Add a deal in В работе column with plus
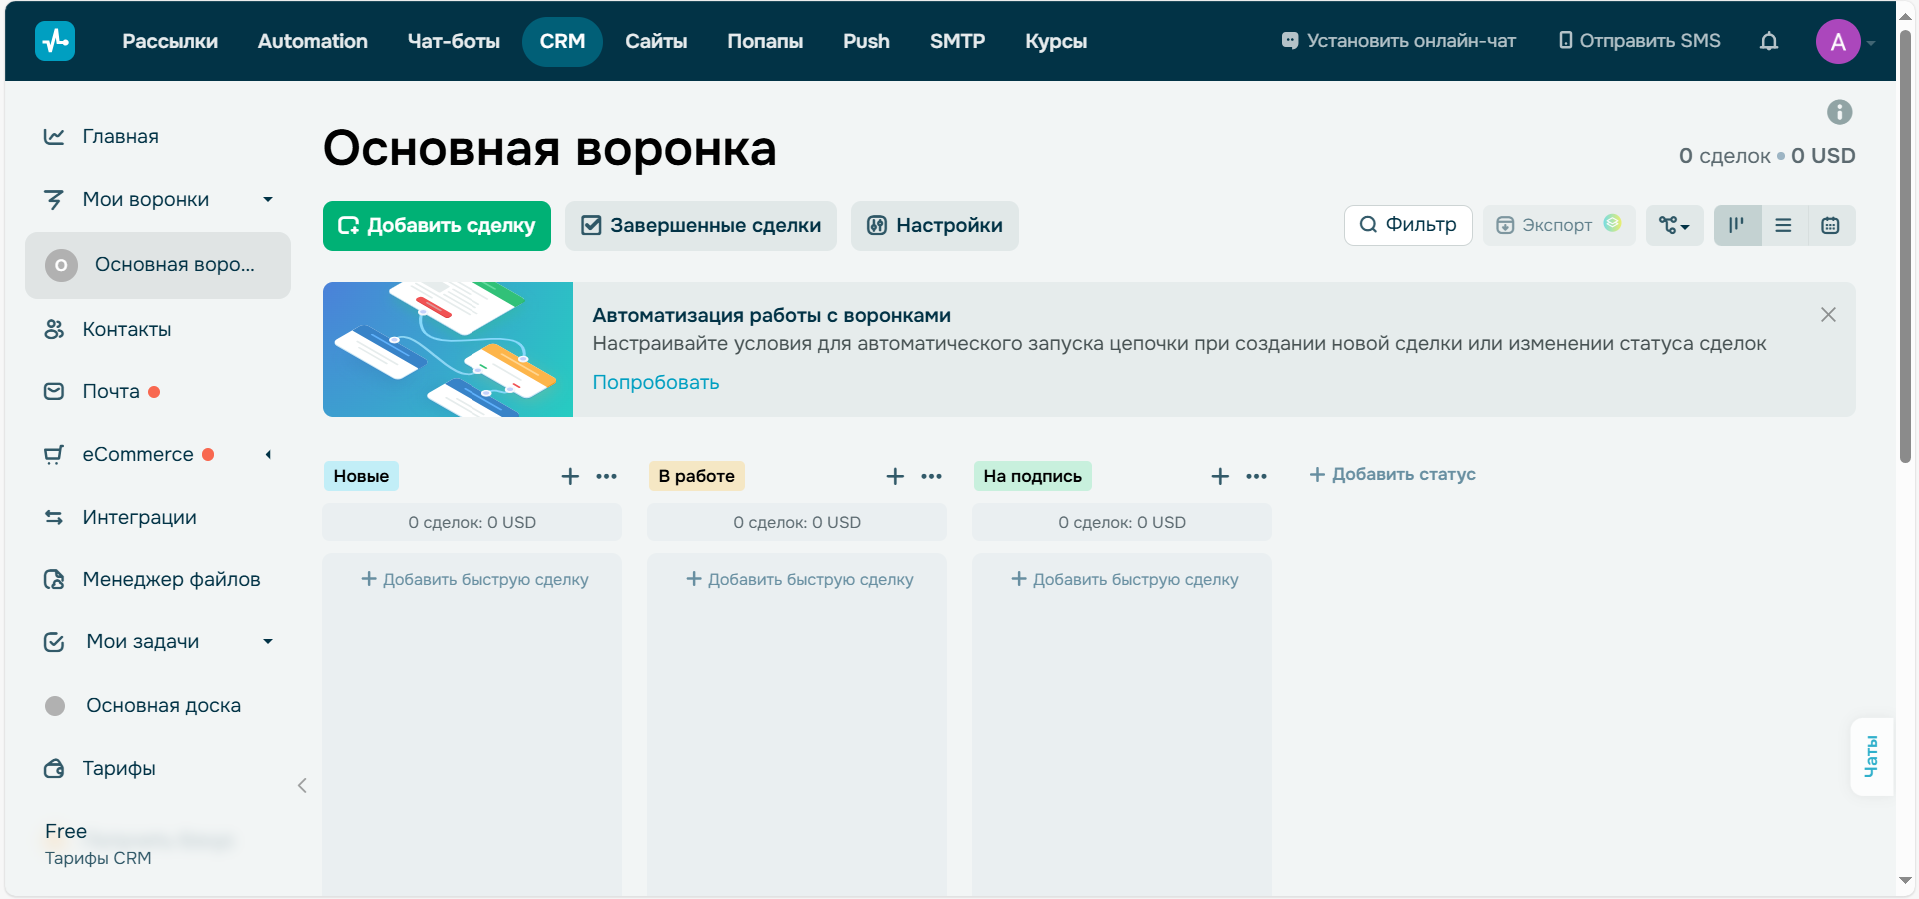The height and width of the screenshot is (899, 1919). [x=895, y=476]
